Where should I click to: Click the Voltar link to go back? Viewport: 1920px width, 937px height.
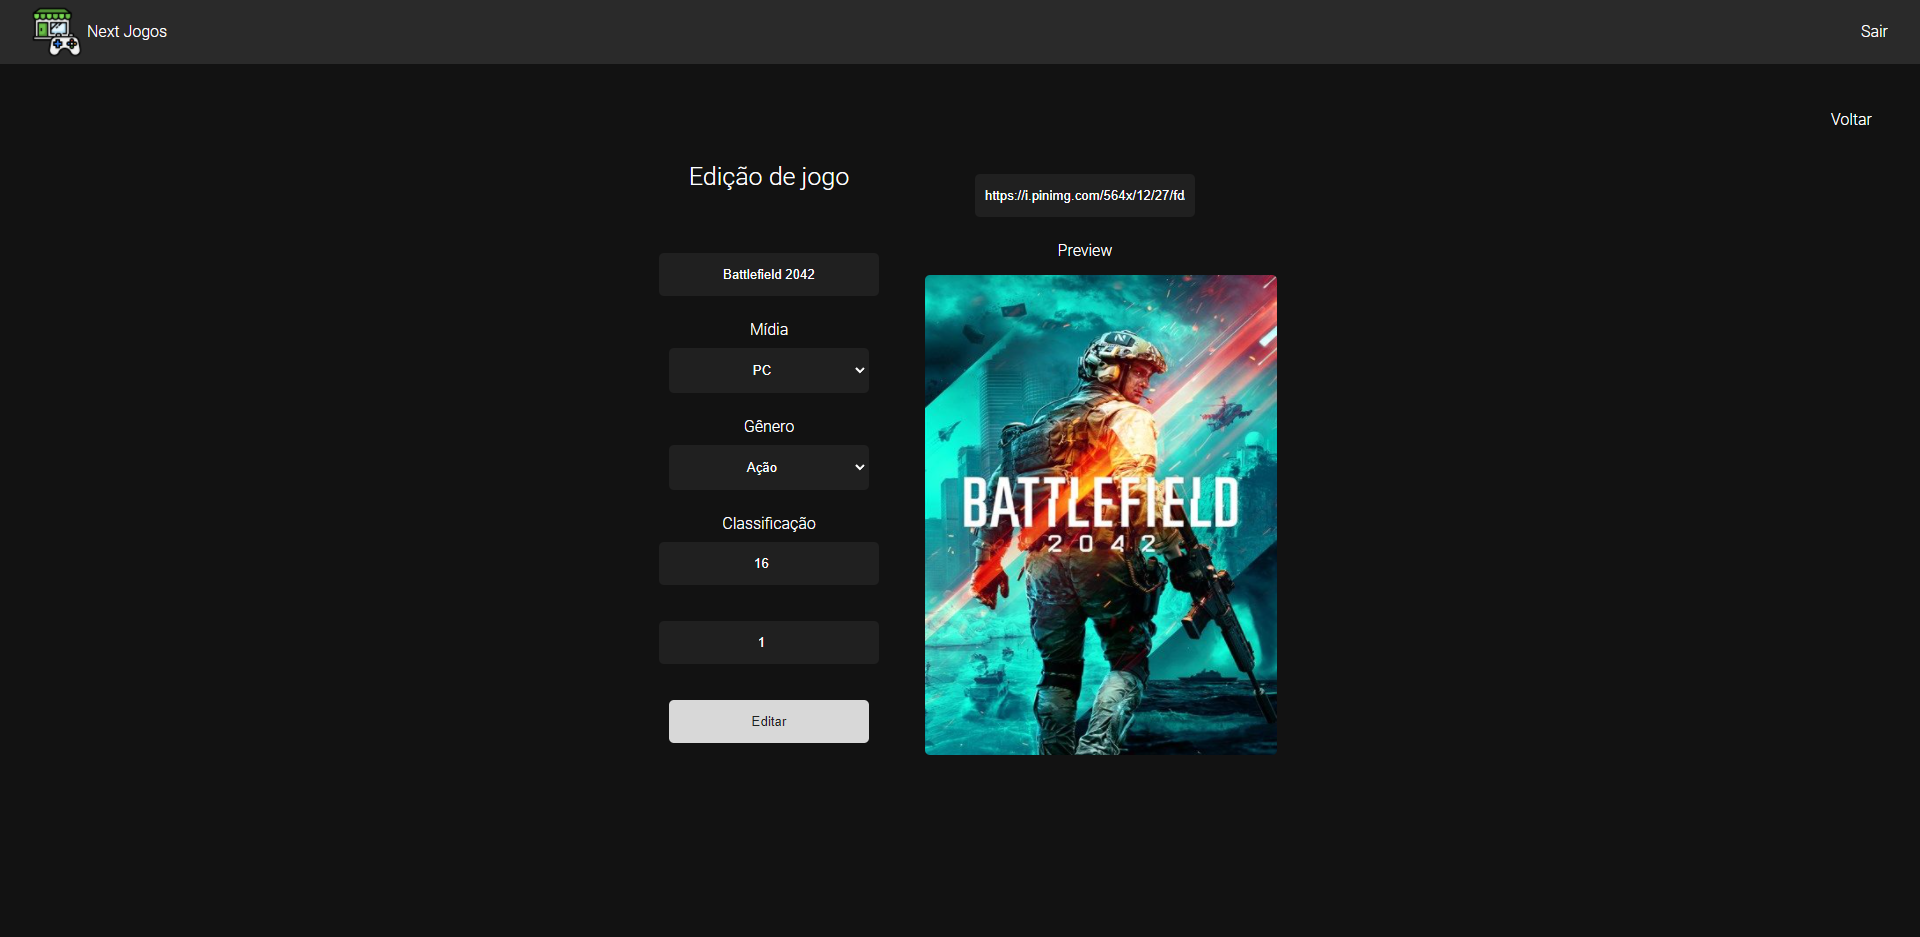[x=1851, y=119]
